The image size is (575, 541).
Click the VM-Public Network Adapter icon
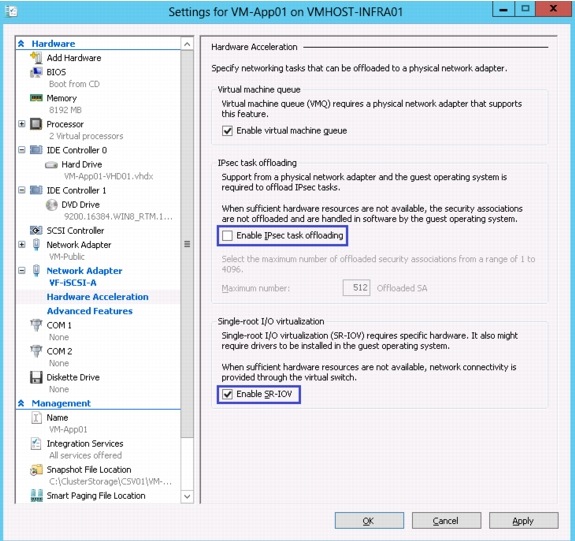point(36,245)
